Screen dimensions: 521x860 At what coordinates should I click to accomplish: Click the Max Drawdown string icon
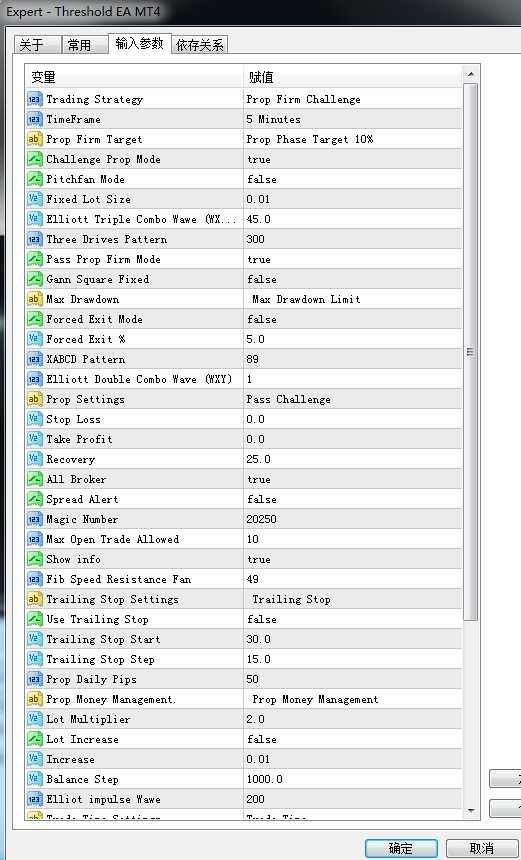point(34,299)
